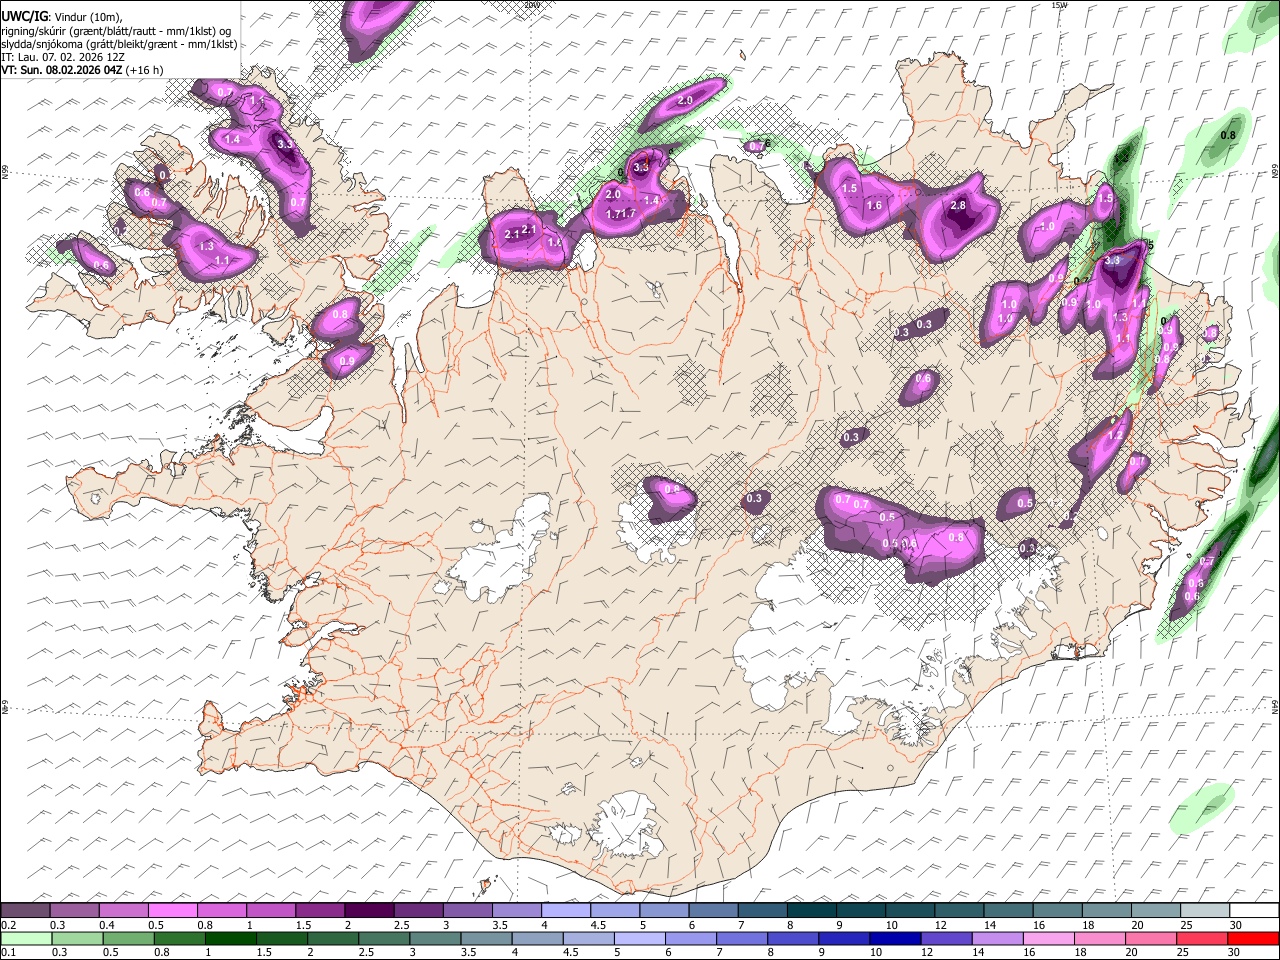Click the 3.3 snowfall value over the Westfjords
This screenshot has width=1280, height=960.
[285, 144]
